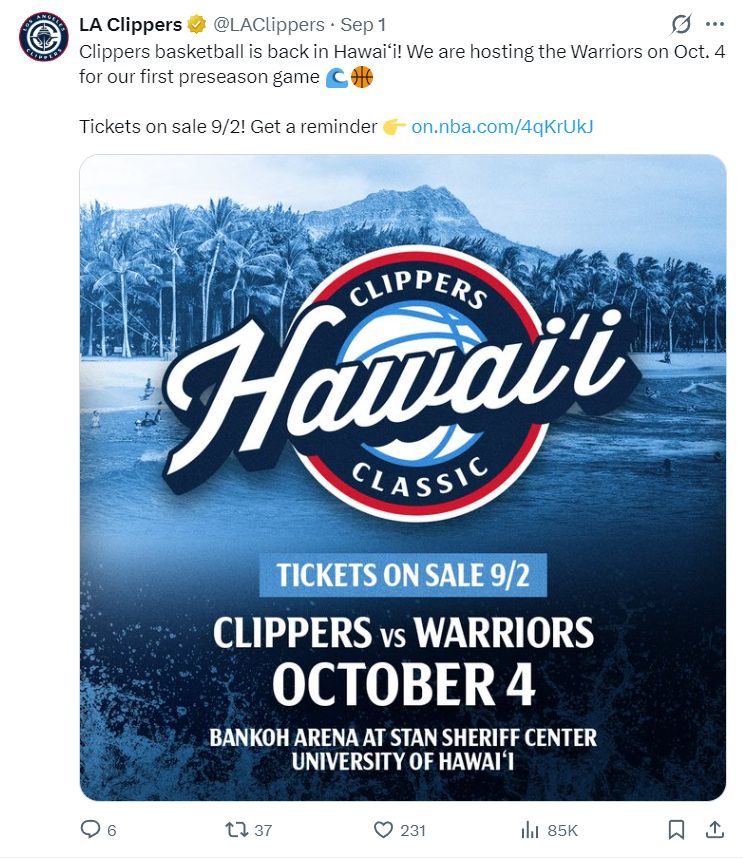Click the 6 replies count
This screenshot has width=743, height=860.
[112, 830]
